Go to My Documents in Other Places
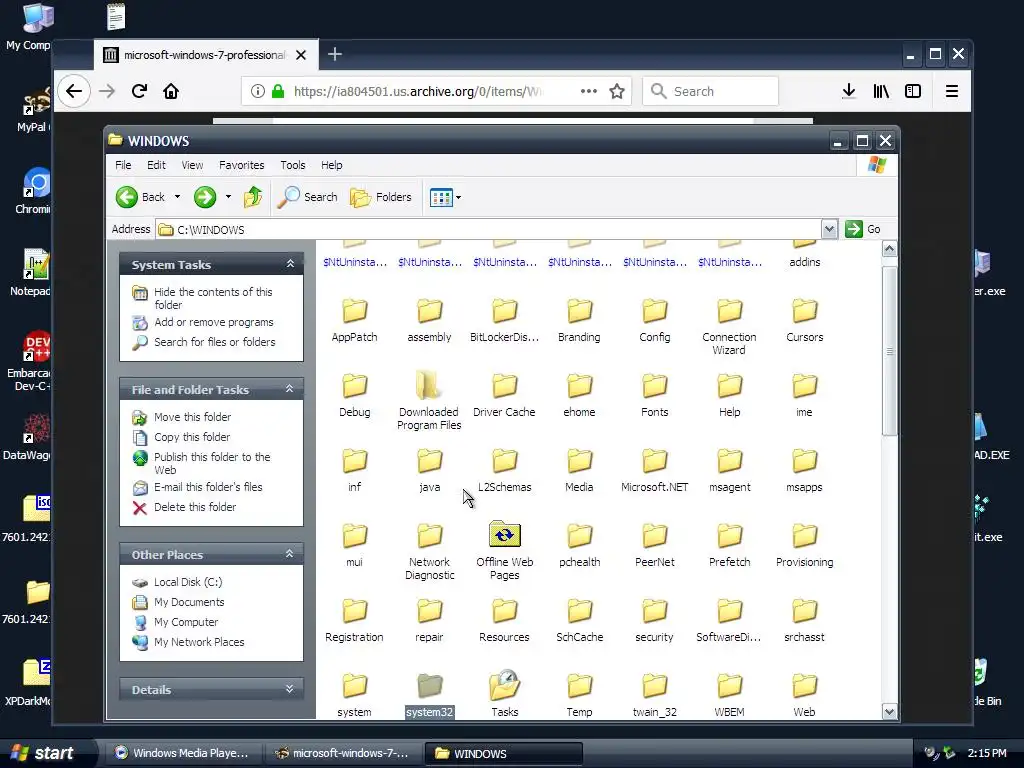The image size is (1024, 768). click(x=189, y=602)
